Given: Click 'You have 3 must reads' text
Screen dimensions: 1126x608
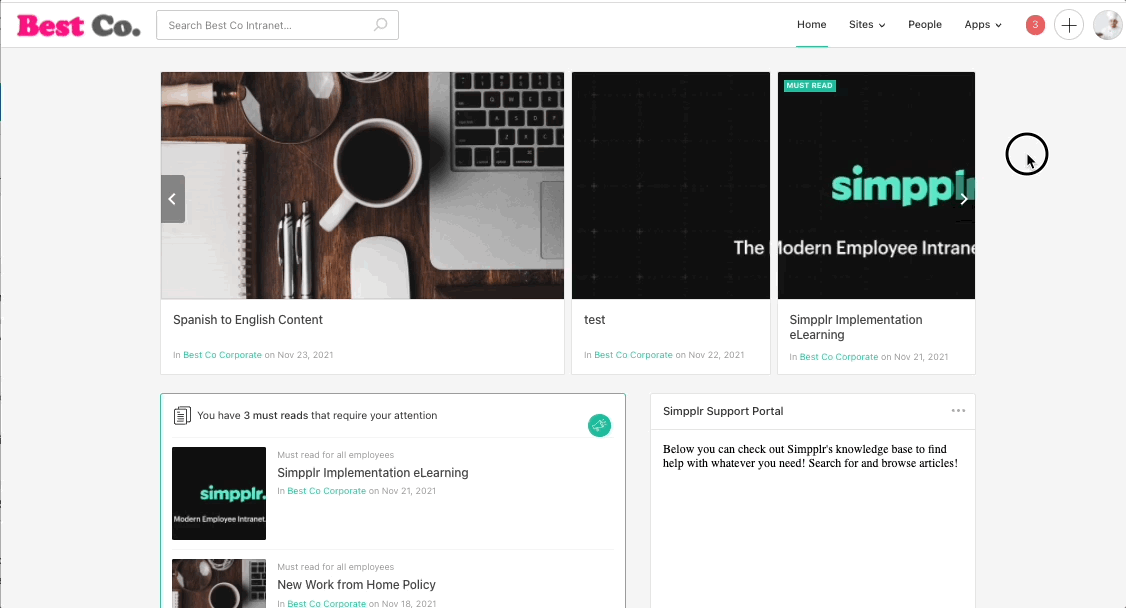Looking at the screenshot, I should (x=317, y=416).
